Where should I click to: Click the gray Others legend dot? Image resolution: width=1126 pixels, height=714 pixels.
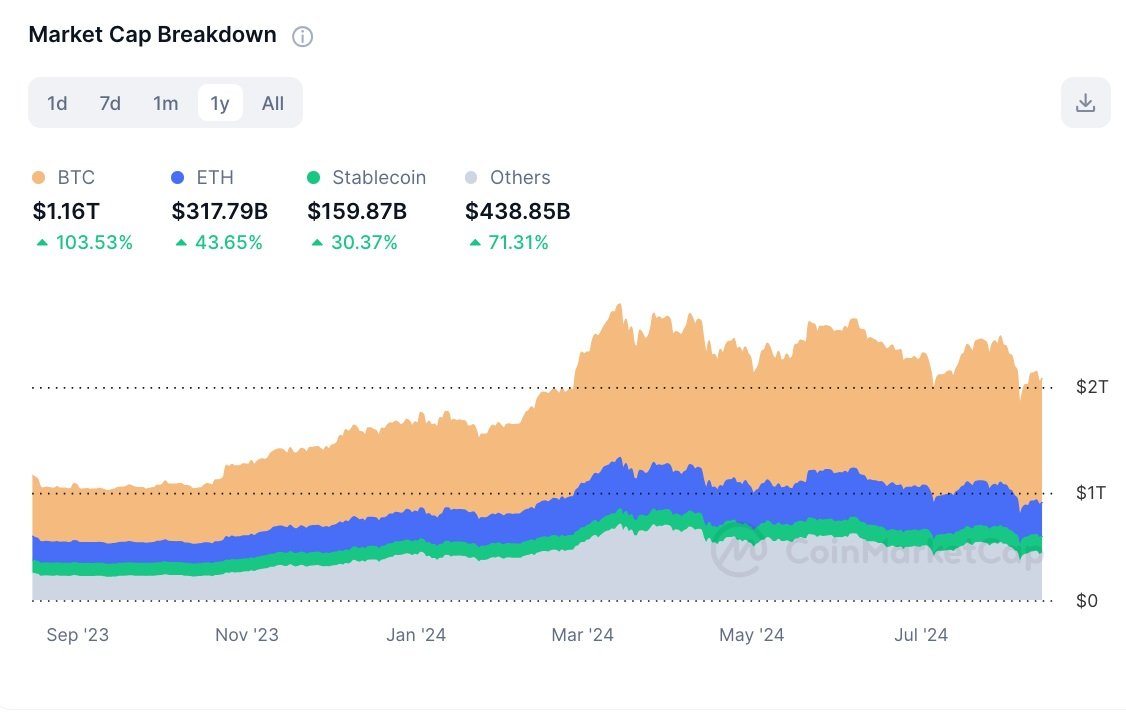coord(471,177)
